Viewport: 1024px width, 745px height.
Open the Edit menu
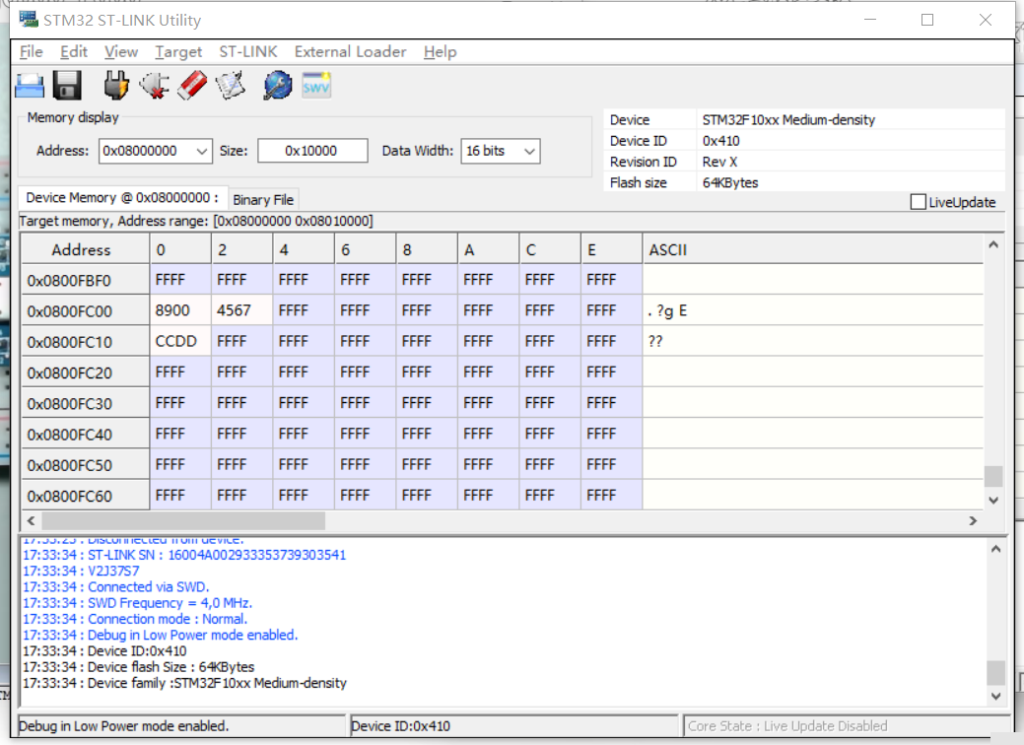pyautogui.click(x=74, y=52)
